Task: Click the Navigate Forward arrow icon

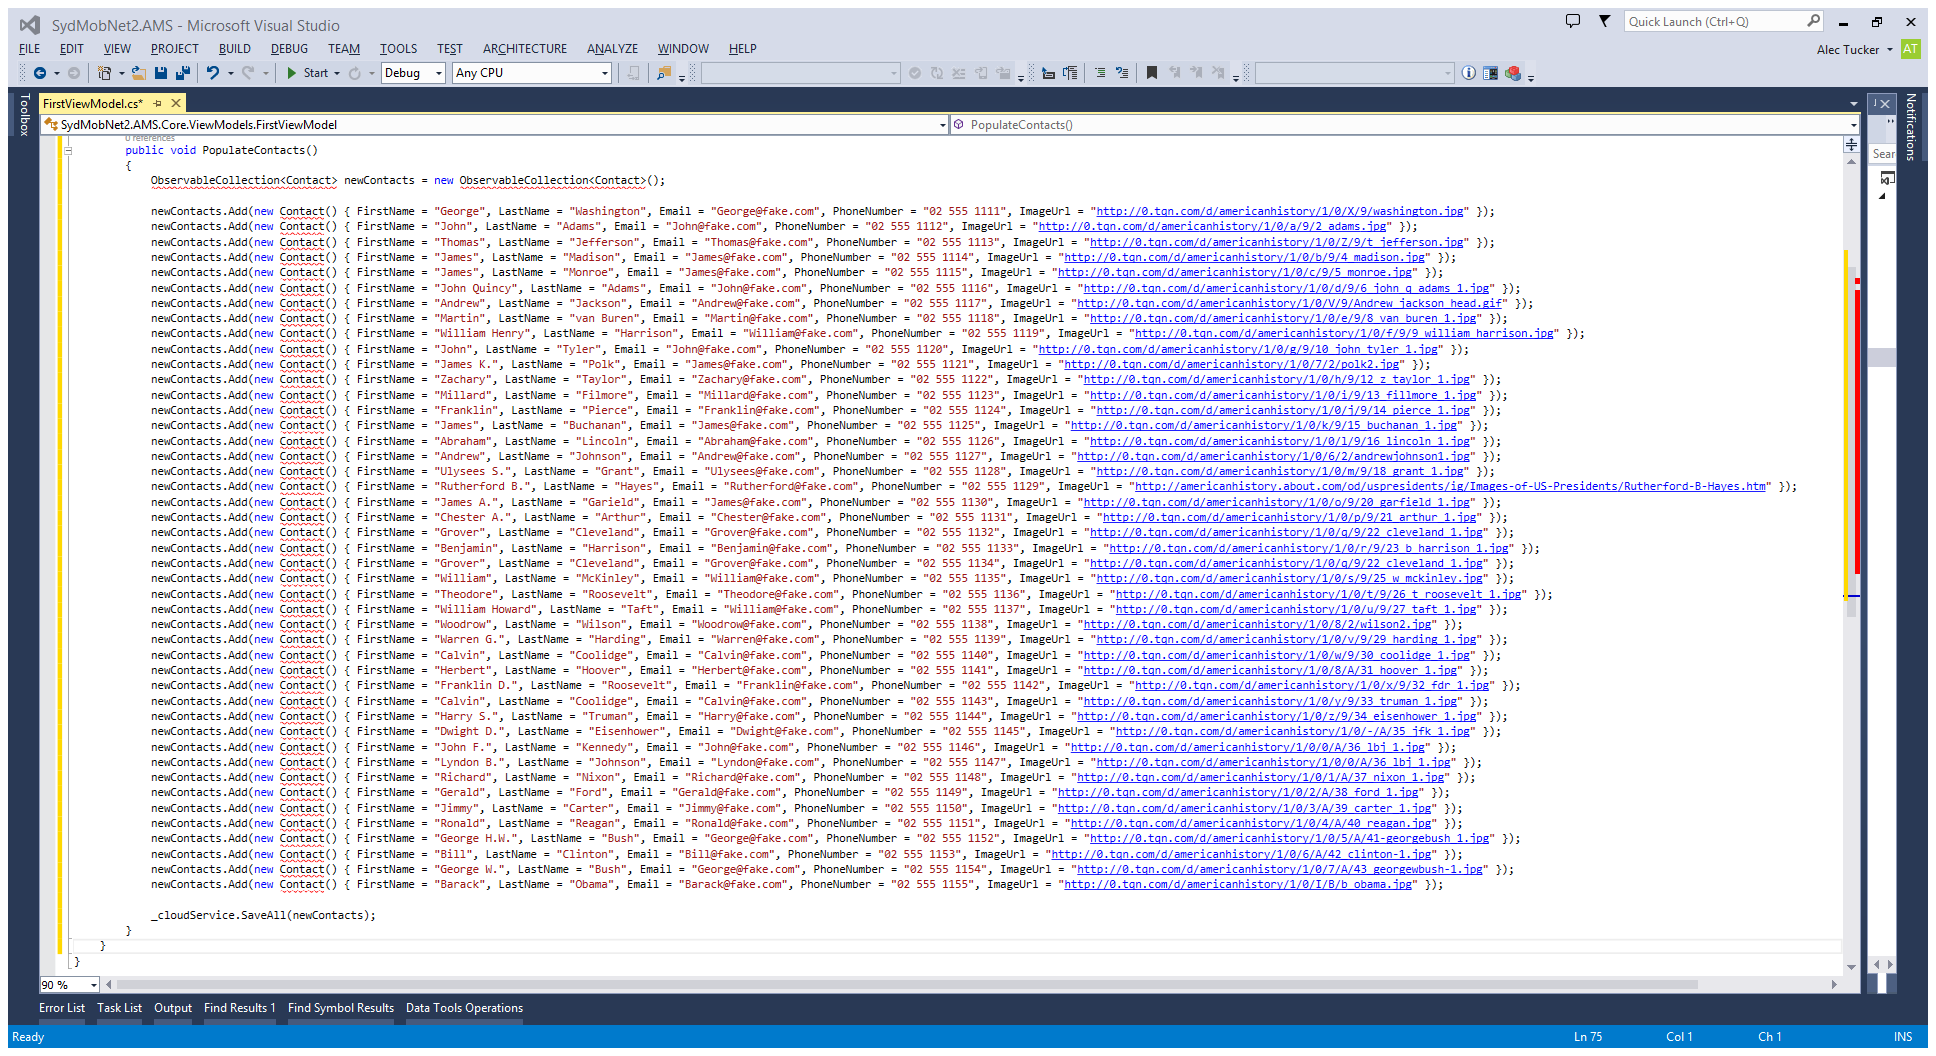Action: pos(74,73)
